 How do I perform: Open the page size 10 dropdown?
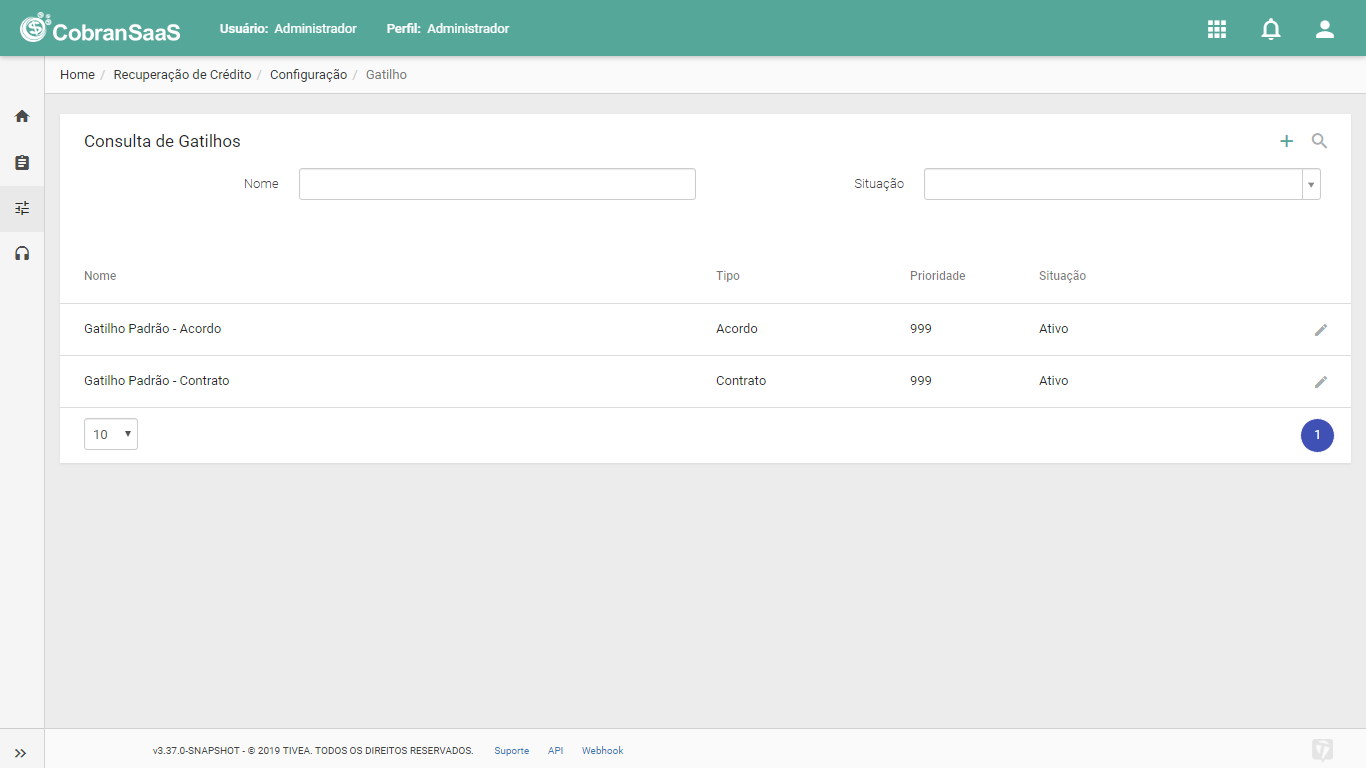click(111, 434)
